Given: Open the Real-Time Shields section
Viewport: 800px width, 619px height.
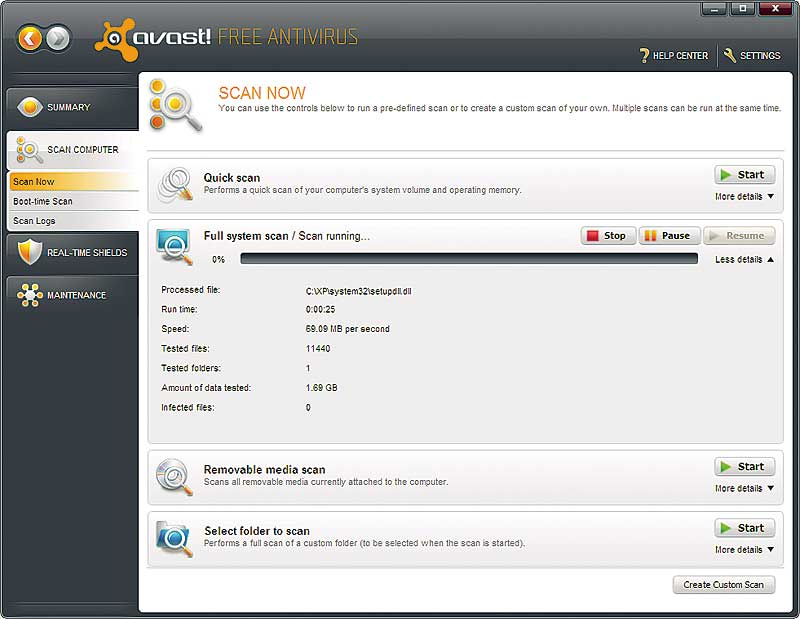Looking at the screenshot, I should click(x=72, y=253).
